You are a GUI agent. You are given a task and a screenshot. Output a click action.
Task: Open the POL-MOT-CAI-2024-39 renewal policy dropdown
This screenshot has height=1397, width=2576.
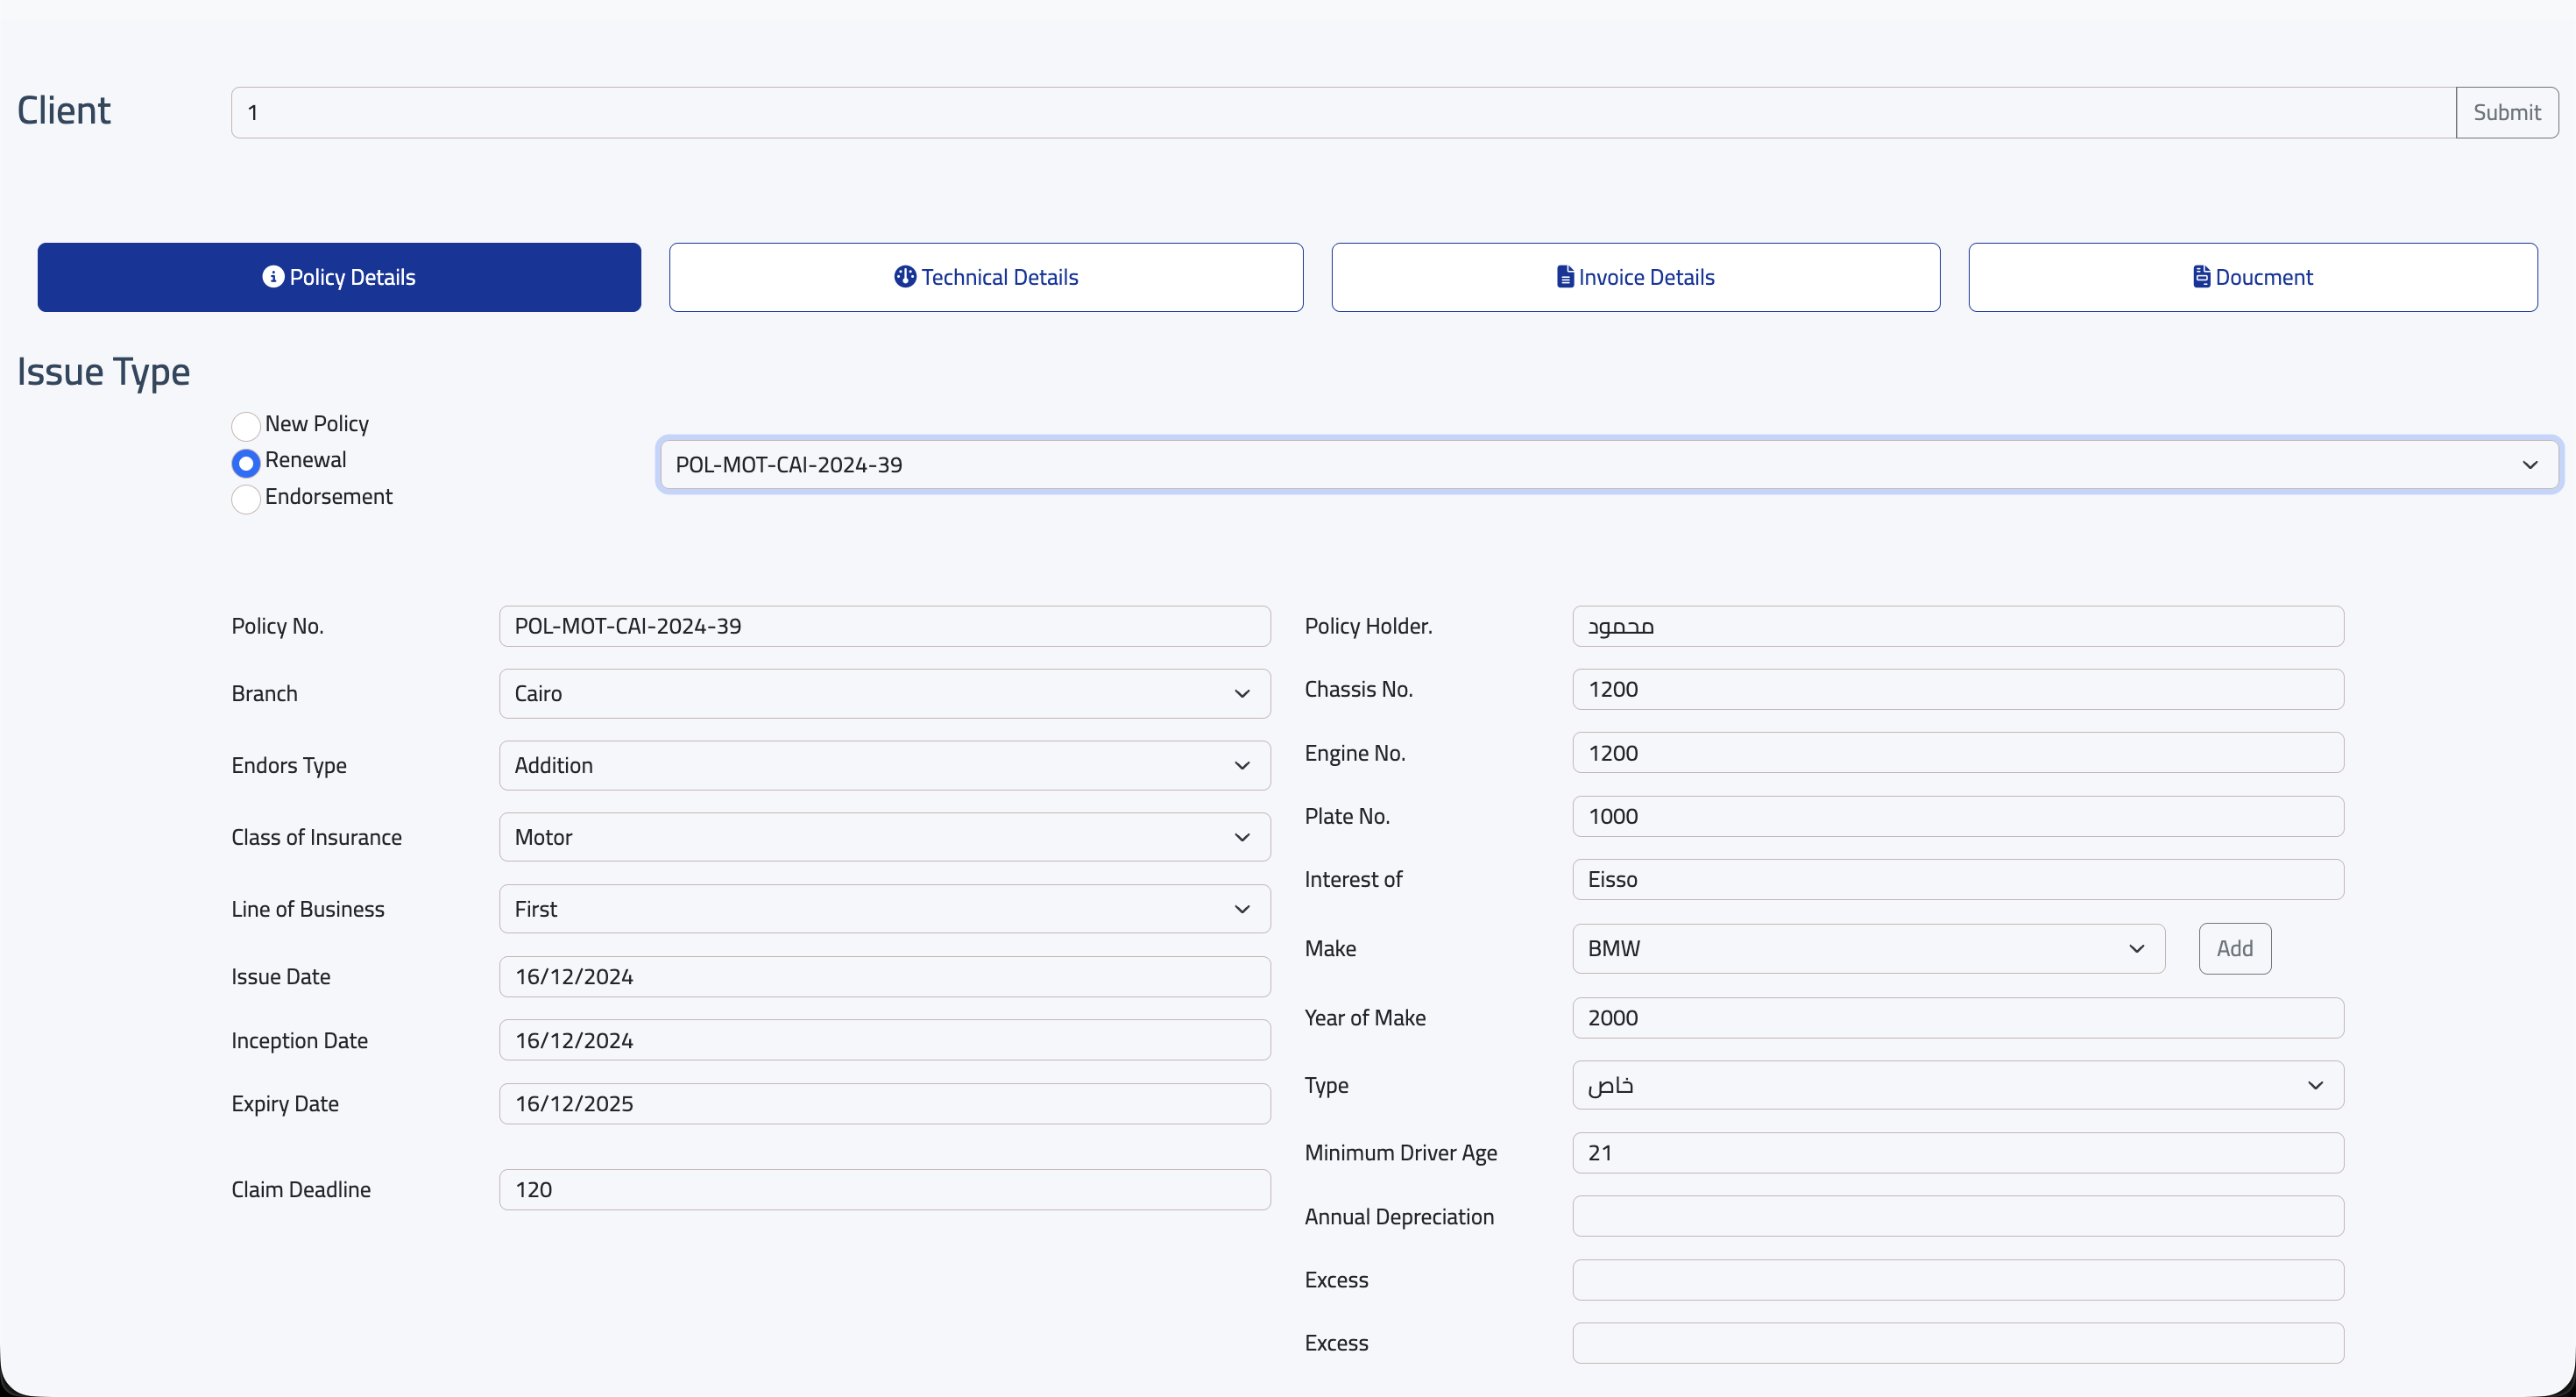pos(1608,465)
